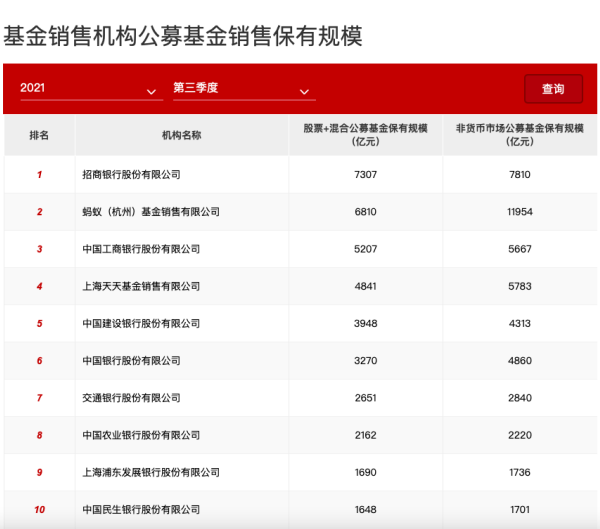The height and width of the screenshot is (529, 600).
Task: Click rank number 9
Action: [39, 472]
